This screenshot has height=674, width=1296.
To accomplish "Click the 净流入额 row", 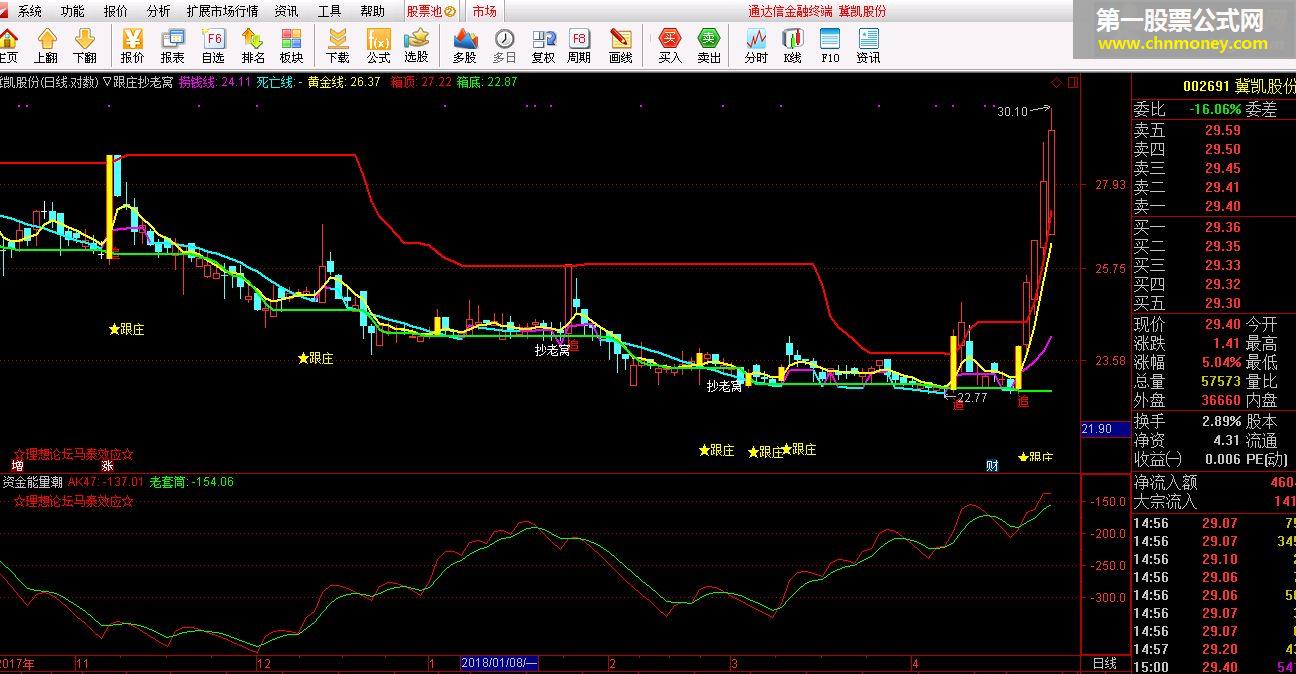I will coord(1214,483).
